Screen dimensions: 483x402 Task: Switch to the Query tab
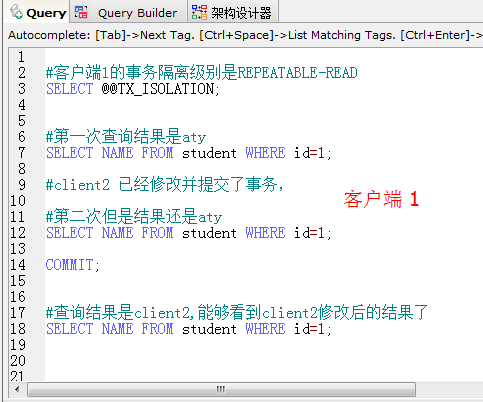(x=37, y=13)
